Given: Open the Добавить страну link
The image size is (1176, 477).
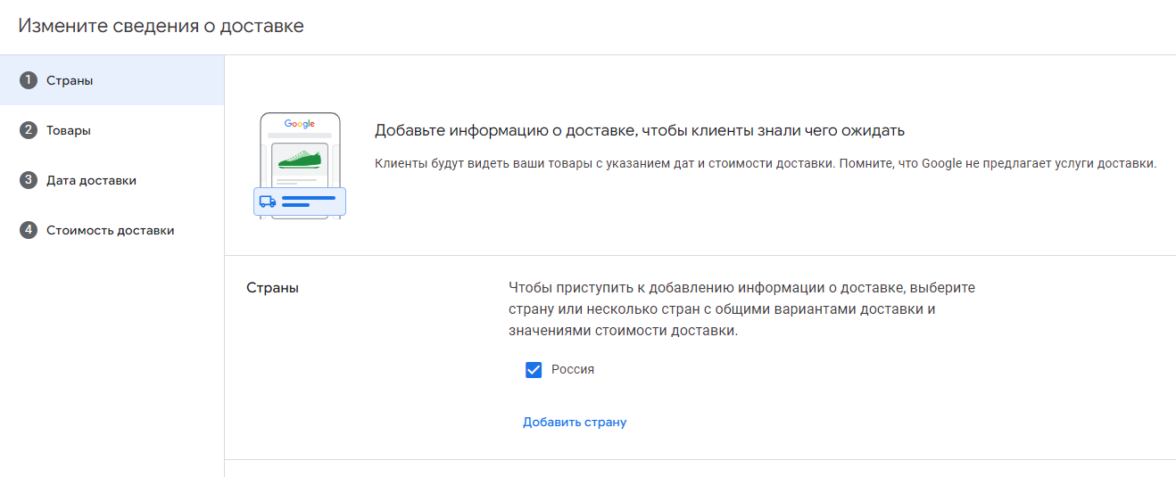Looking at the screenshot, I should [x=574, y=422].
